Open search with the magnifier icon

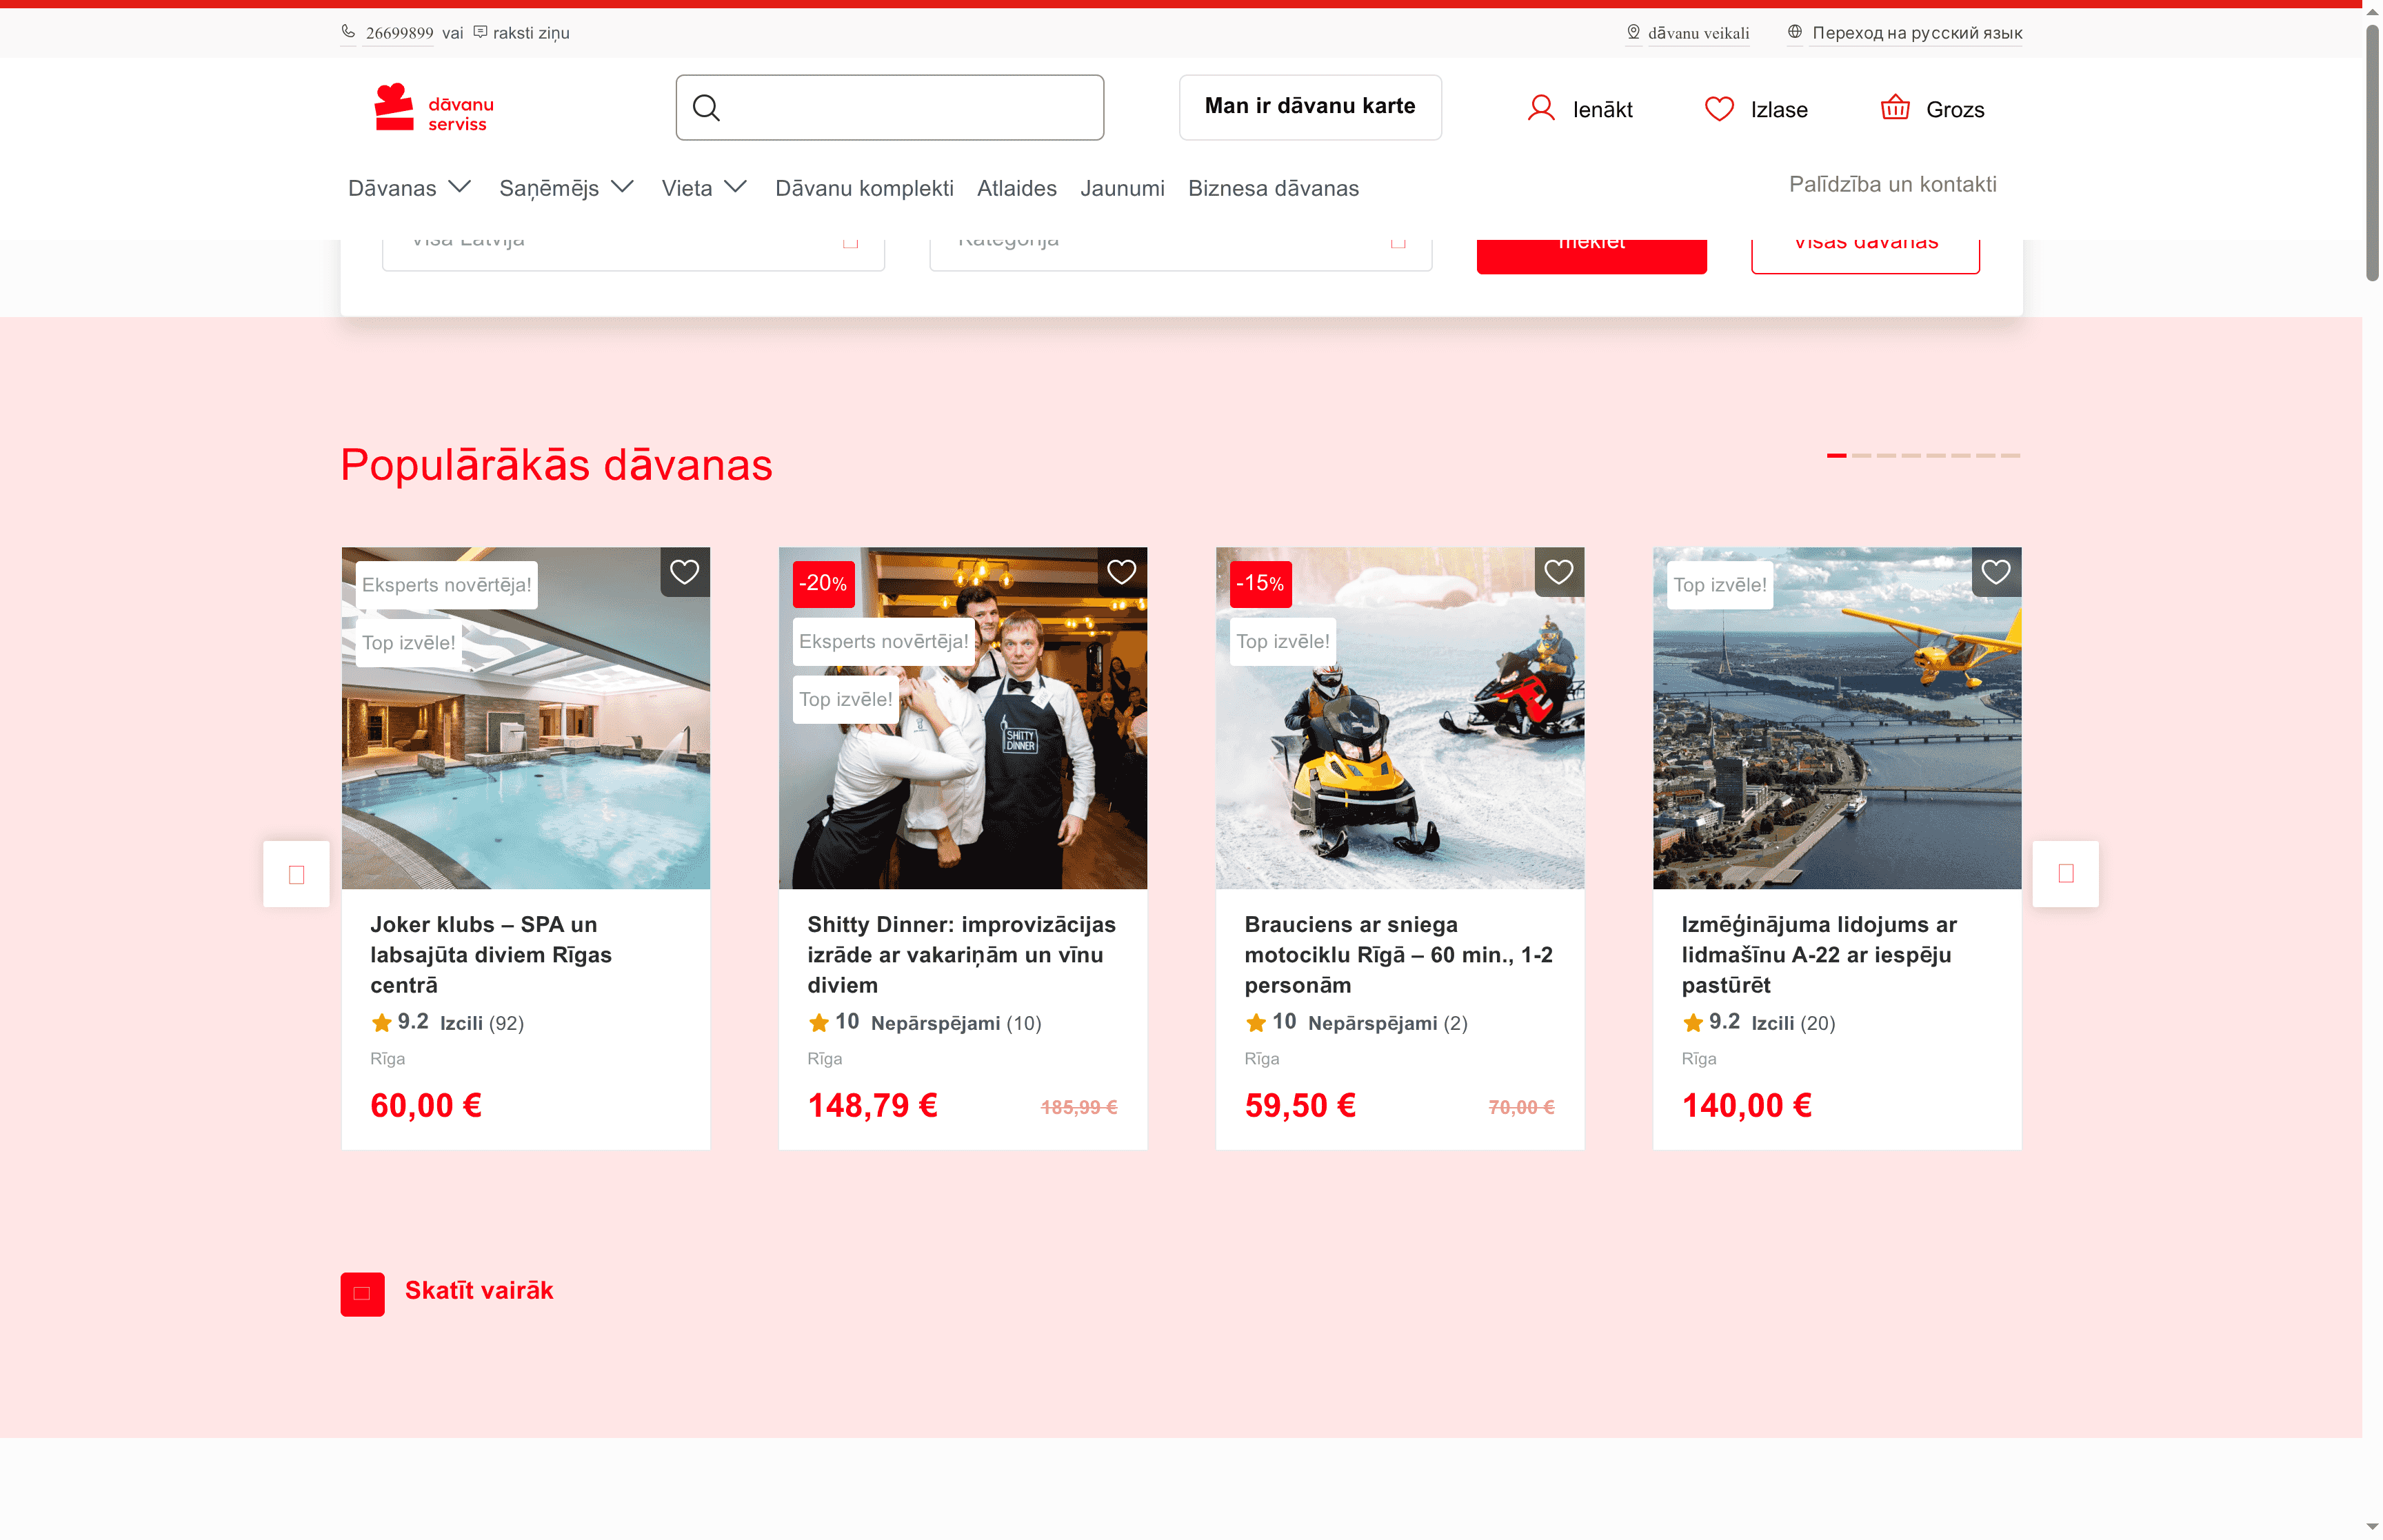pyautogui.click(x=708, y=107)
